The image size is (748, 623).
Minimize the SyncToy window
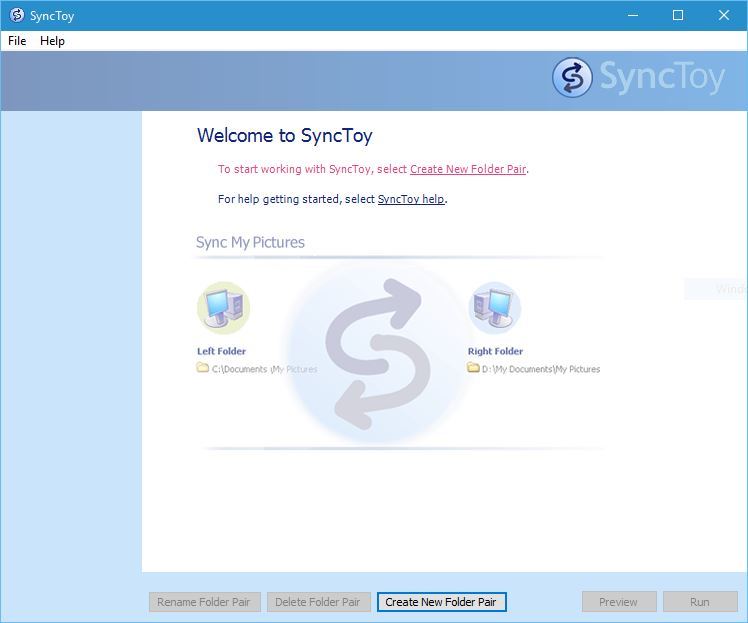(633, 15)
